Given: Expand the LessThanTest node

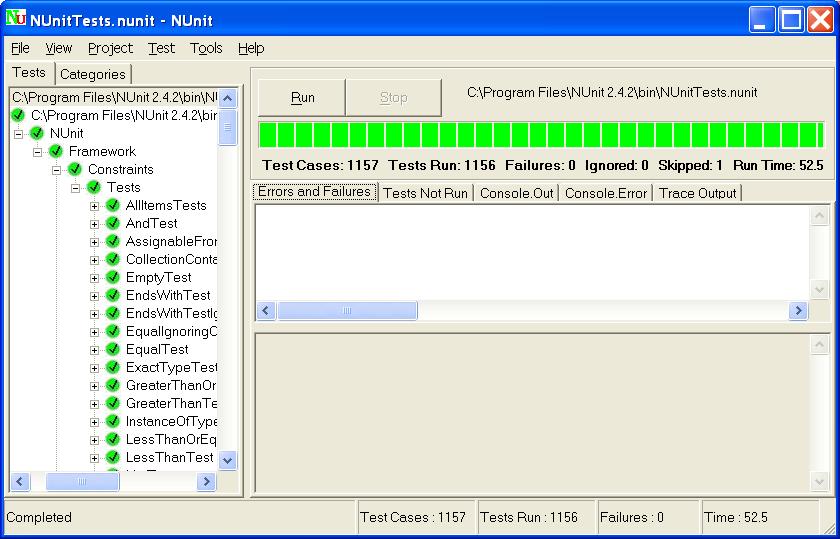Looking at the screenshot, I should coord(94,458).
